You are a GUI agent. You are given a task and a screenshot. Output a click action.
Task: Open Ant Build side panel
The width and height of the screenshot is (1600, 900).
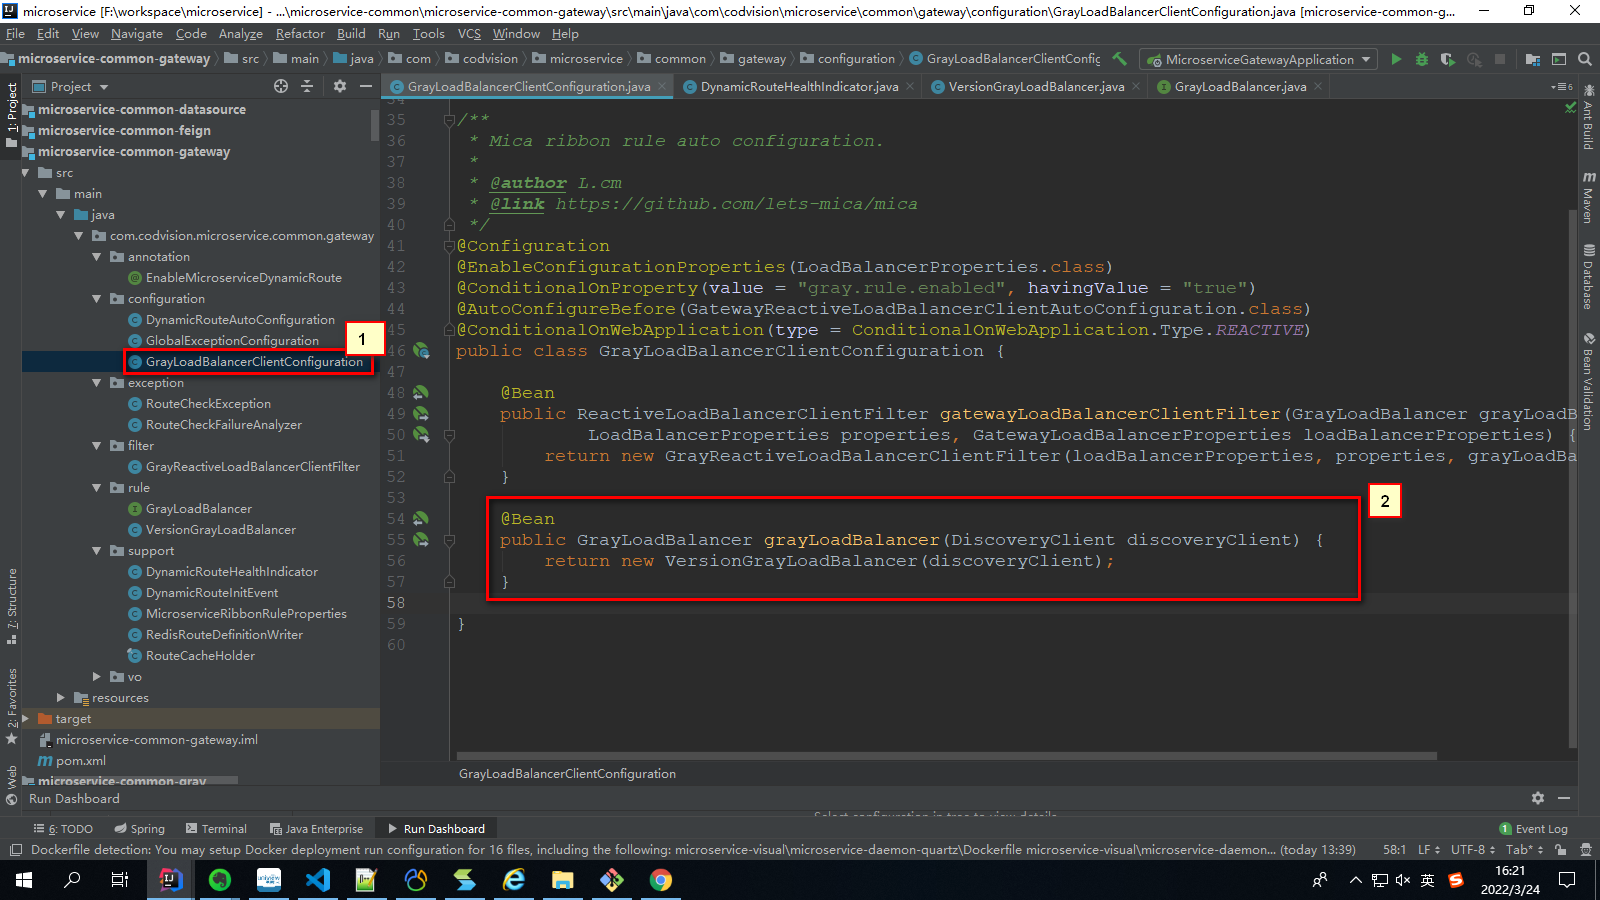pos(1588,118)
